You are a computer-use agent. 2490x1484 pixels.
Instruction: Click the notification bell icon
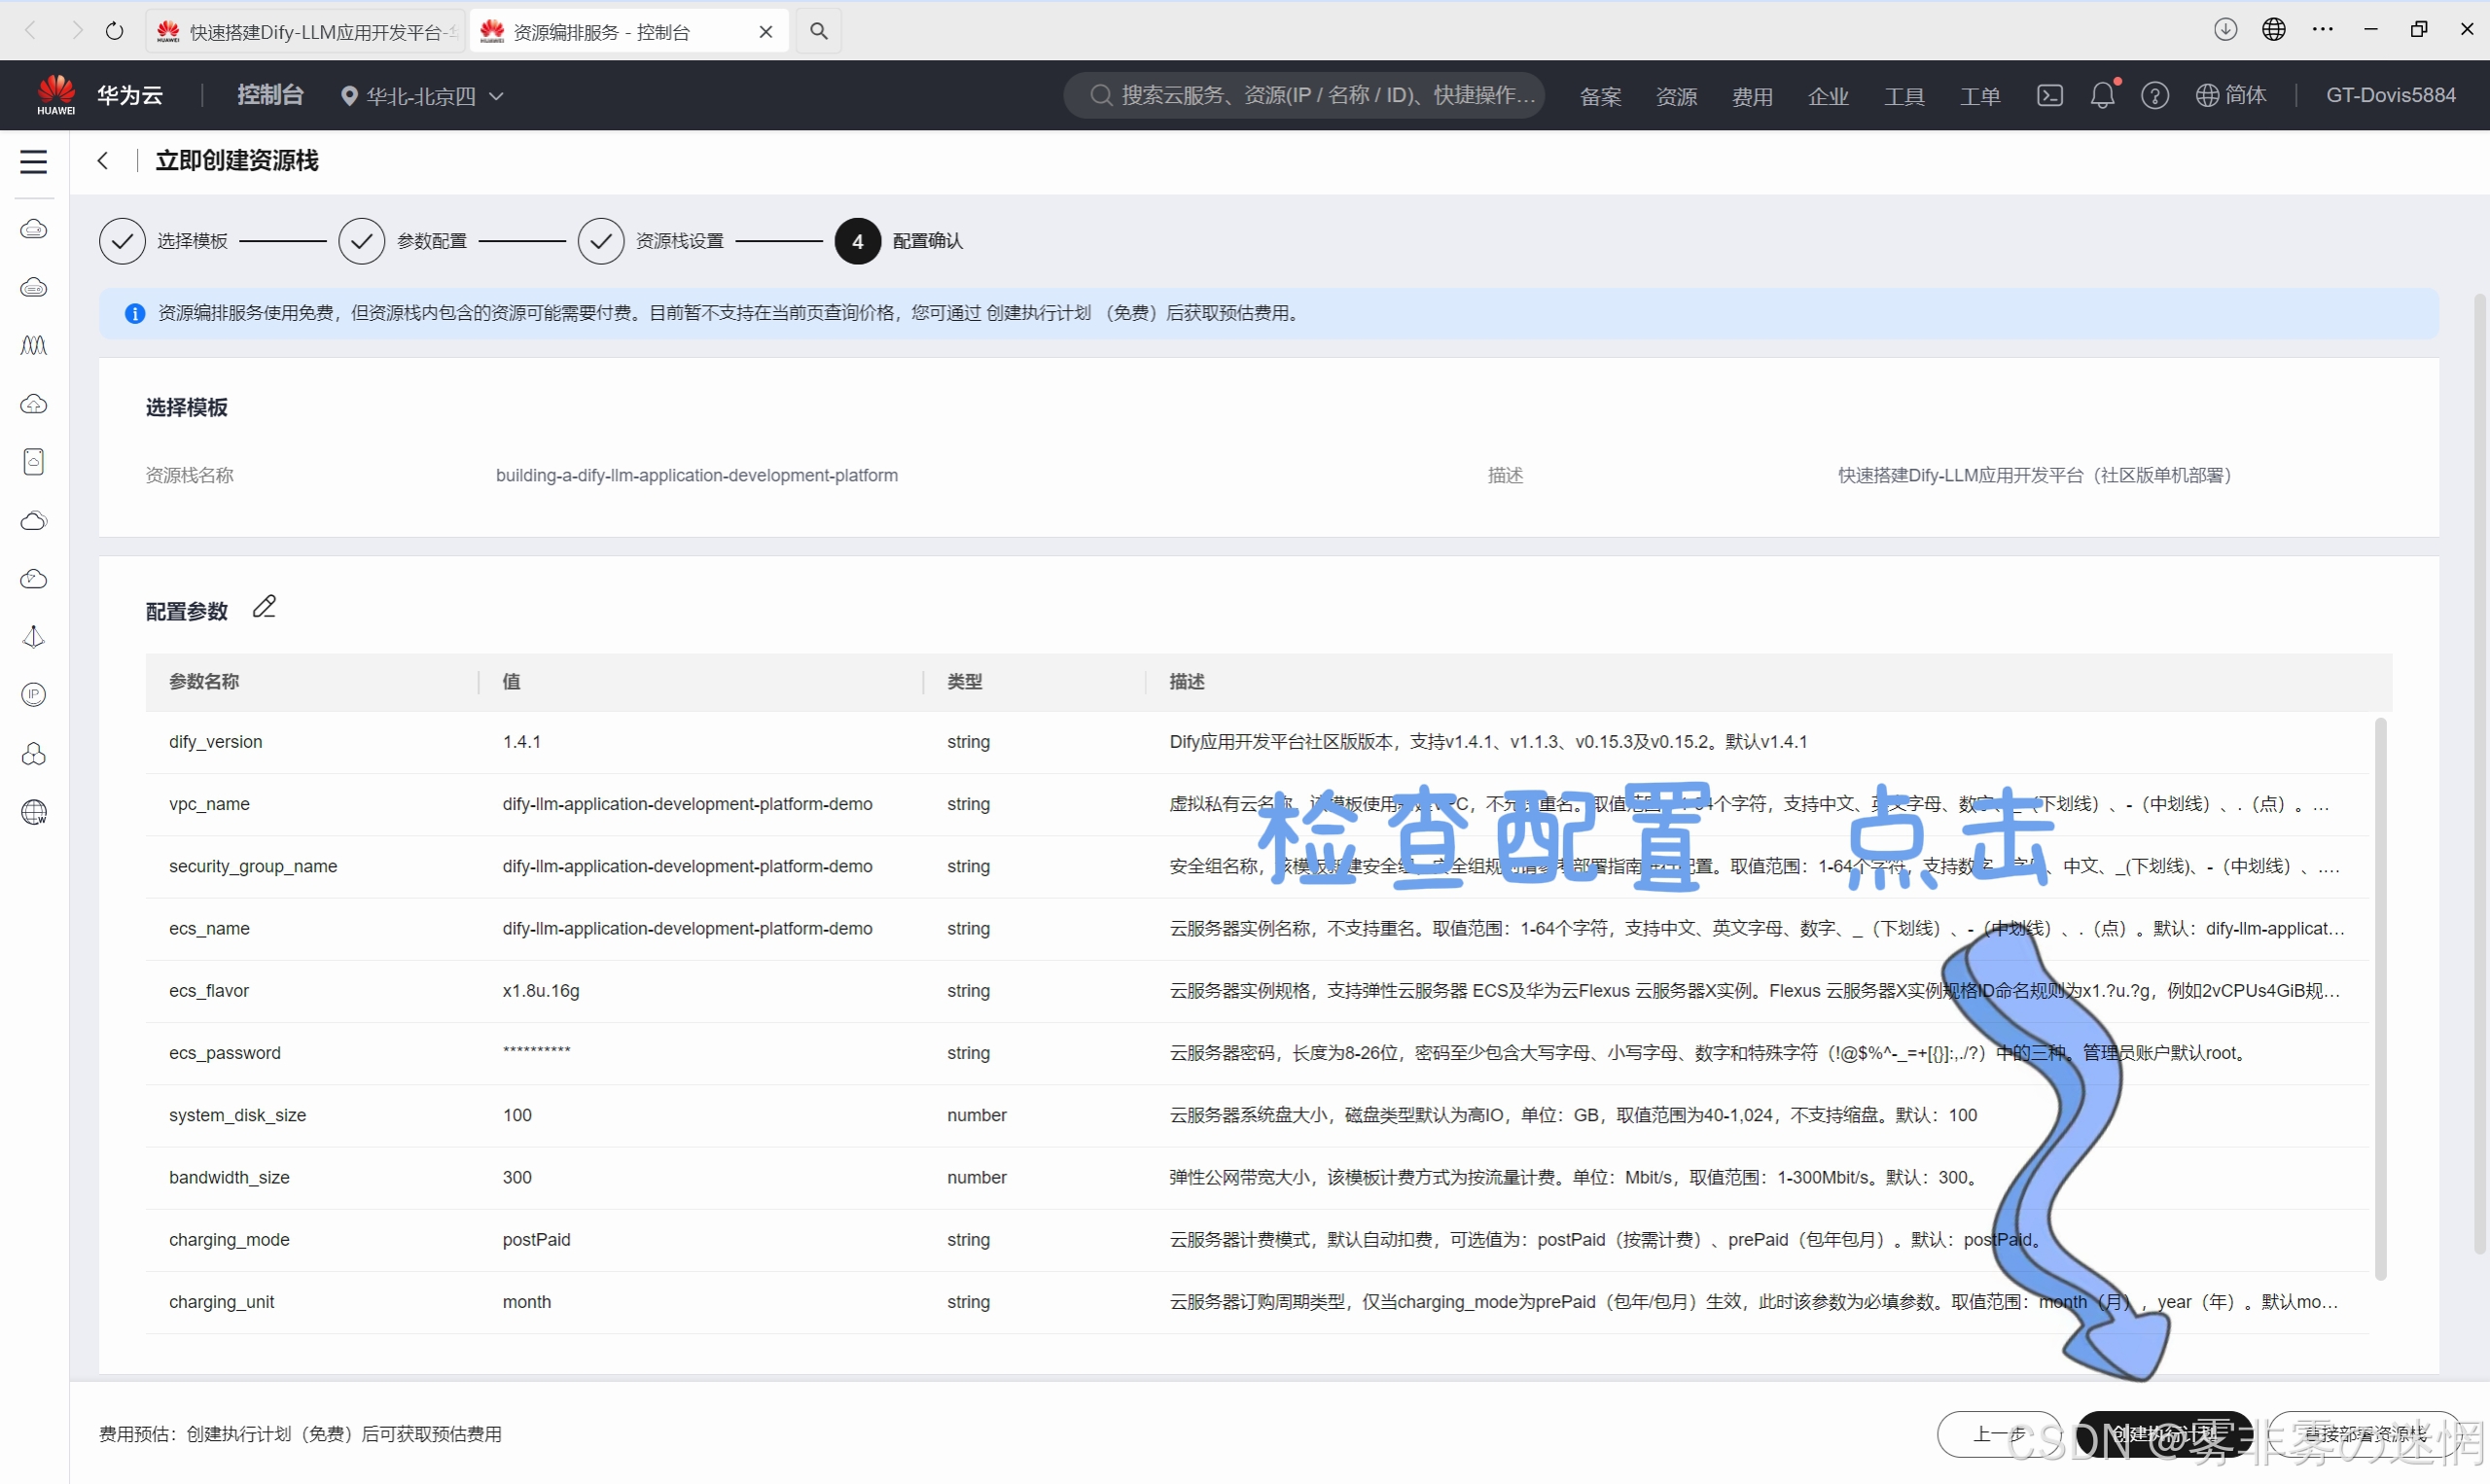click(2102, 95)
